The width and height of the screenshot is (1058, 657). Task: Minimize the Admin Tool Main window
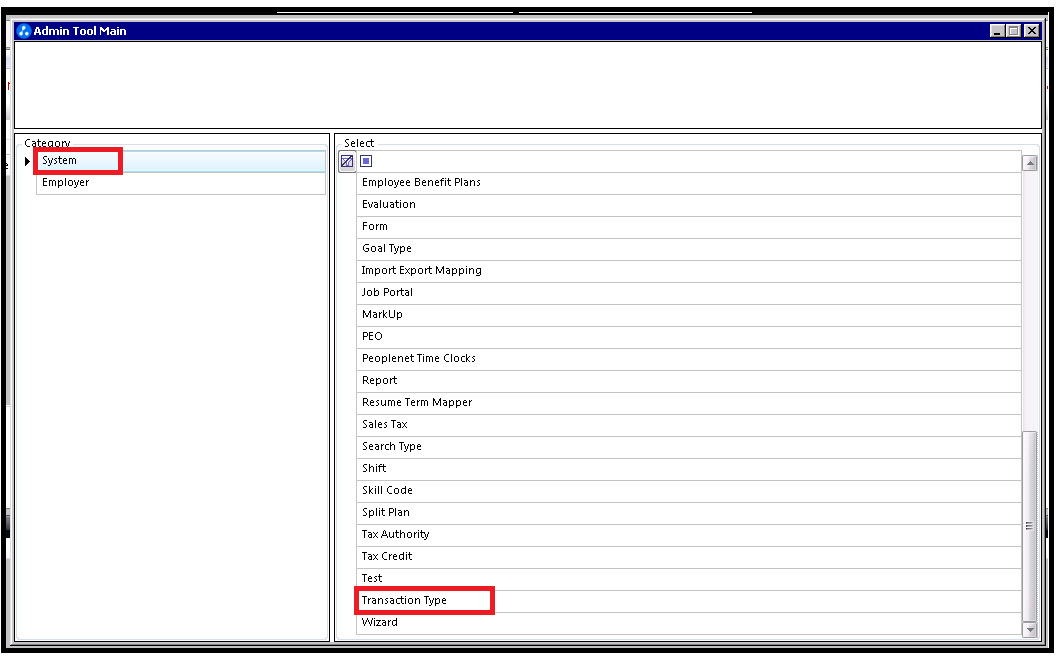click(x=998, y=31)
